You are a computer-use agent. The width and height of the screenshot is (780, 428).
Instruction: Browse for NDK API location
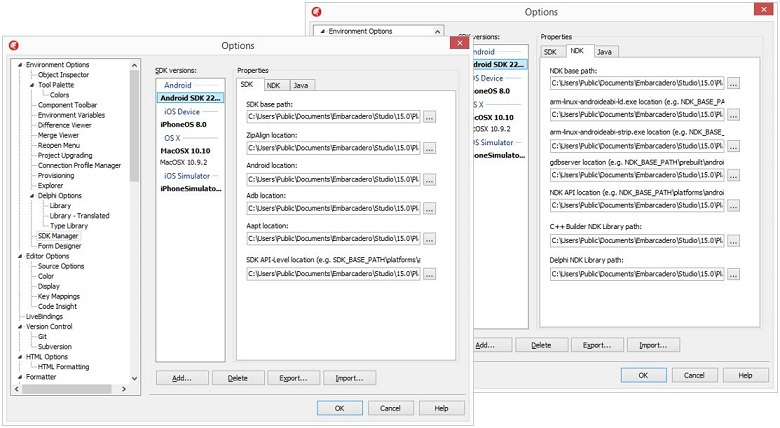click(x=733, y=206)
